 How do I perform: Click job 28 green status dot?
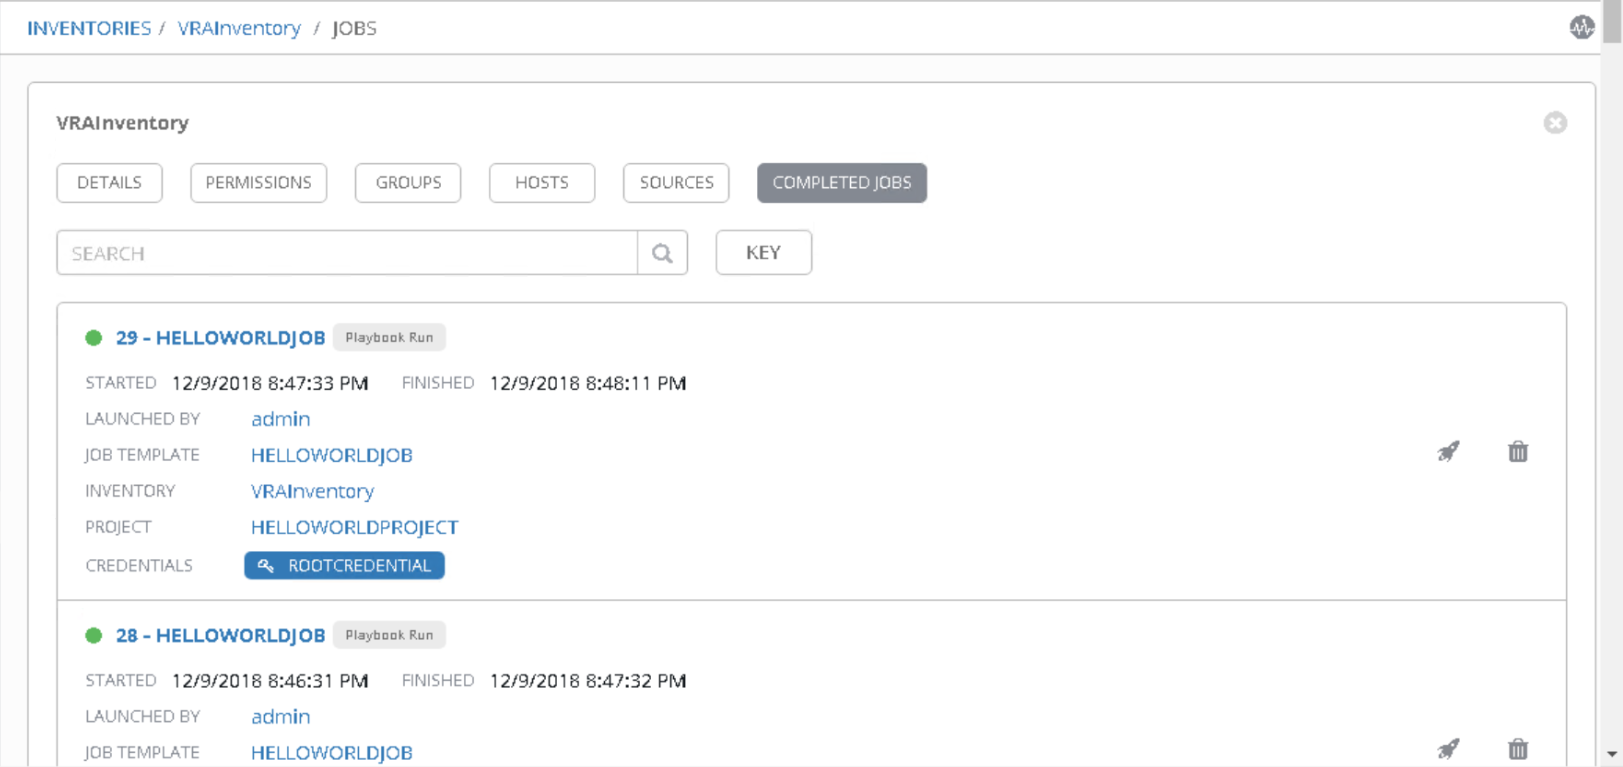pyautogui.click(x=94, y=635)
